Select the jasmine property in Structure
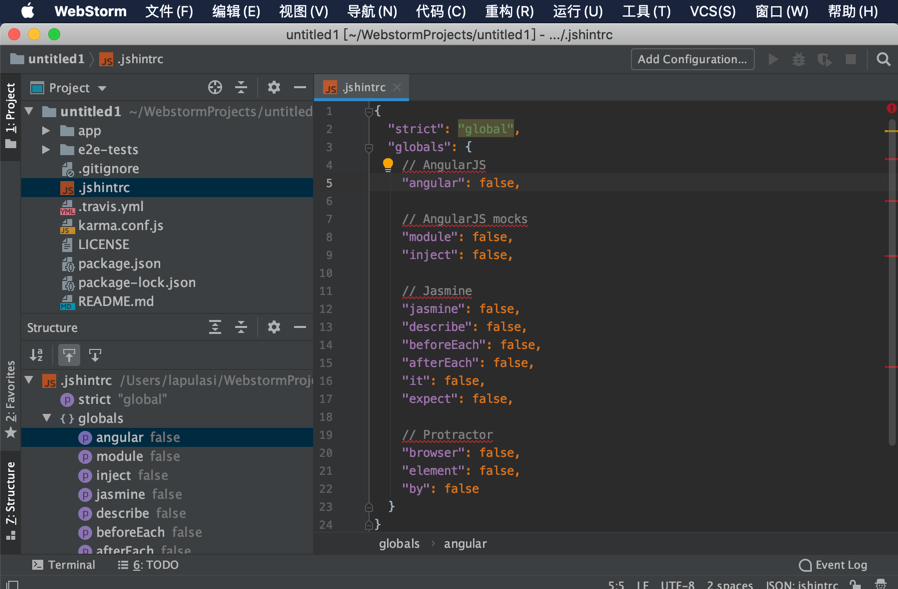The width and height of the screenshot is (898, 589). pyautogui.click(x=167, y=494)
